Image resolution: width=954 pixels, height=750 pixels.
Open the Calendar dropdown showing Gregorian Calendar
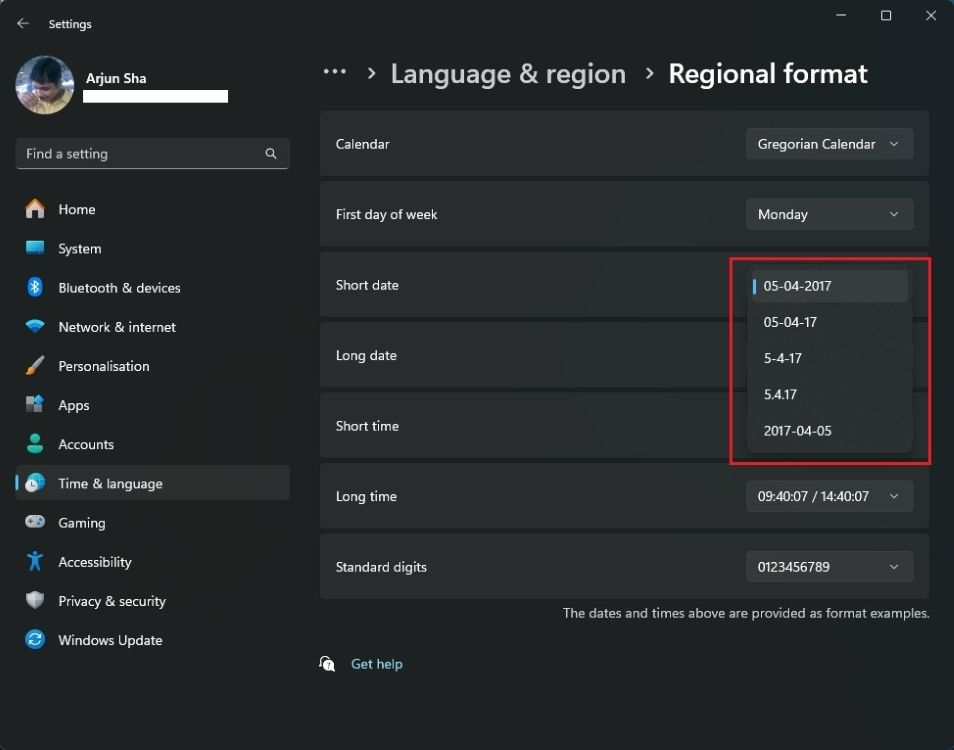829,143
